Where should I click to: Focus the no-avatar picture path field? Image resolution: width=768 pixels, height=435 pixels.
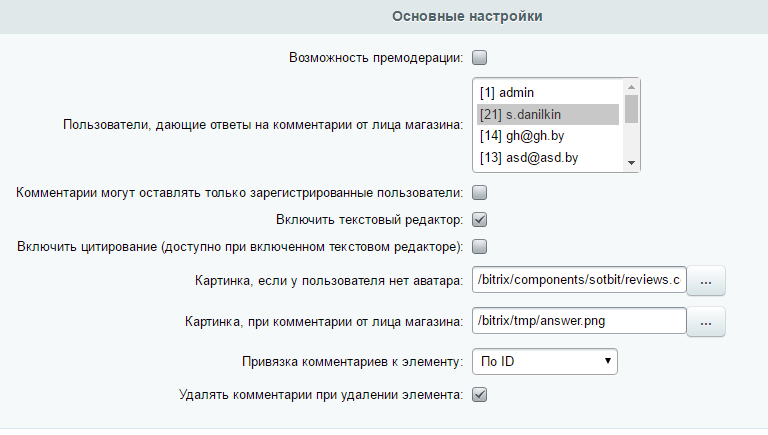[x=579, y=280]
